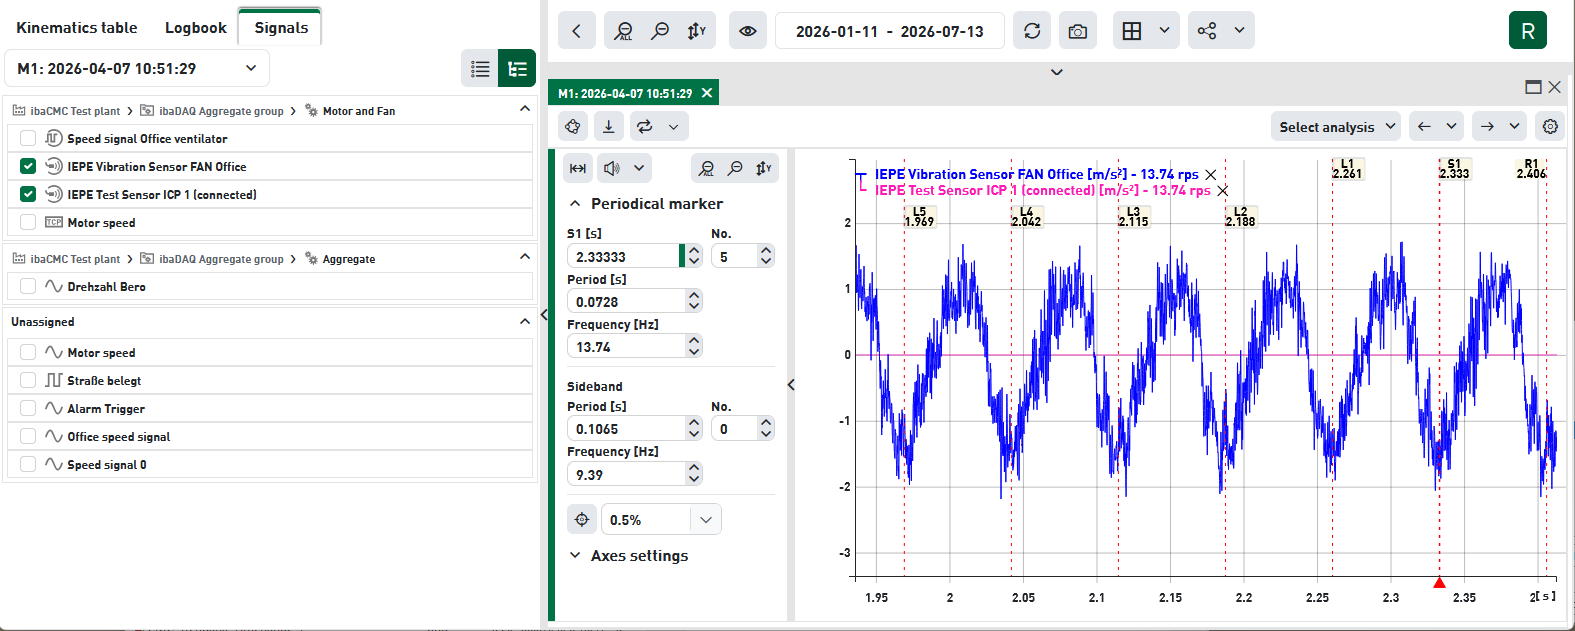The height and width of the screenshot is (631, 1575).
Task: Open dropdown beside left arrow button
Action: (x=1451, y=126)
